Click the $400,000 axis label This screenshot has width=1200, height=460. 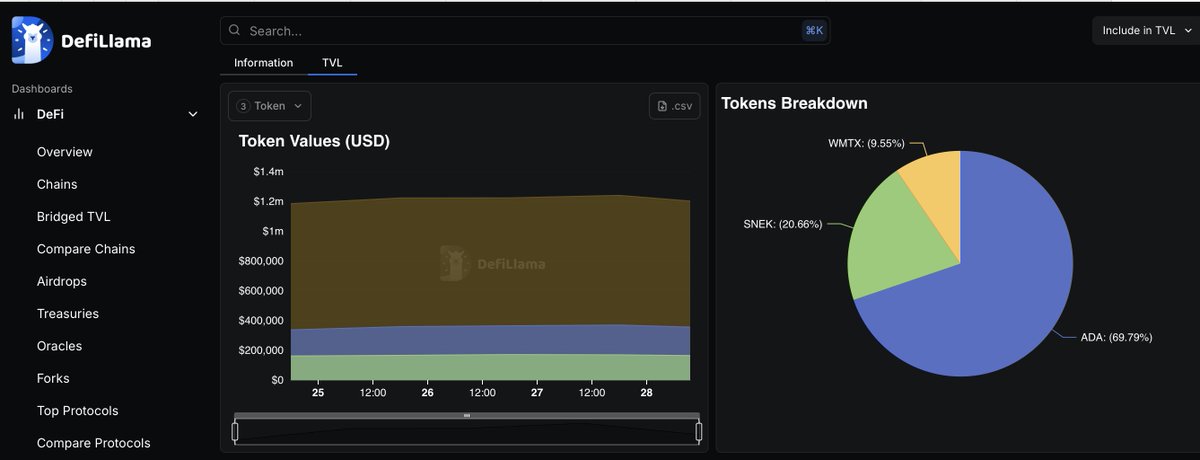pos(261,321)
